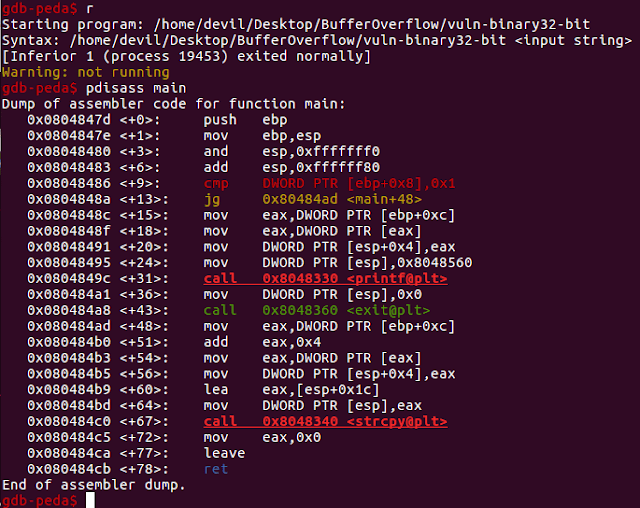Click the leave instruction
The width and height of the screenshot is (640, 508).
pyautogui.click(x=223, y=453)
